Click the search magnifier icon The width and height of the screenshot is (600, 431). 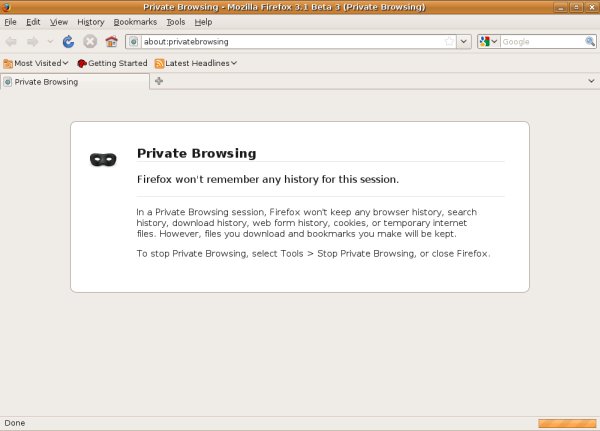590,41
